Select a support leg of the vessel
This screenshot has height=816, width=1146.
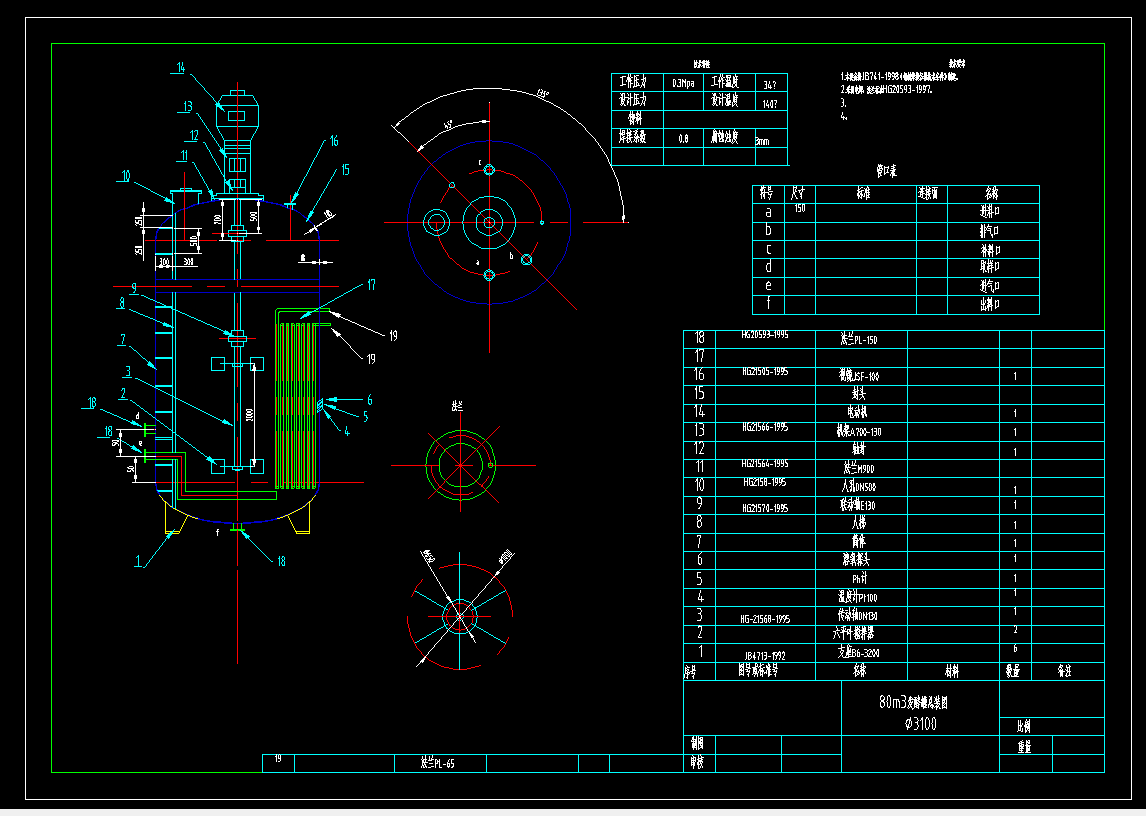pos(172,523)
